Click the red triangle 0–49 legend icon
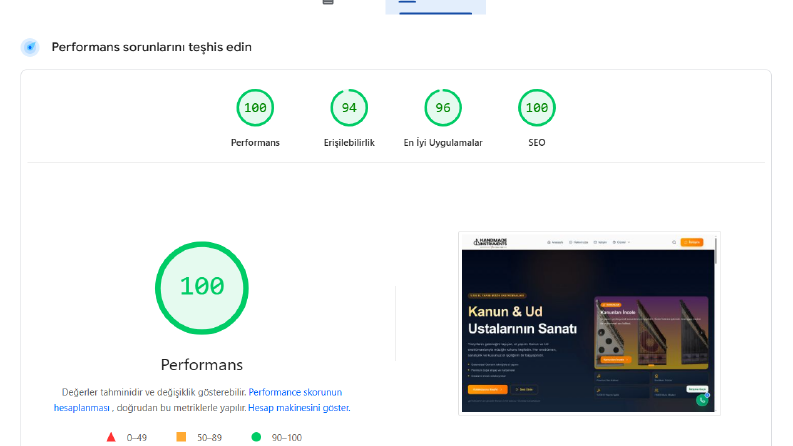 tap(111, 437)
